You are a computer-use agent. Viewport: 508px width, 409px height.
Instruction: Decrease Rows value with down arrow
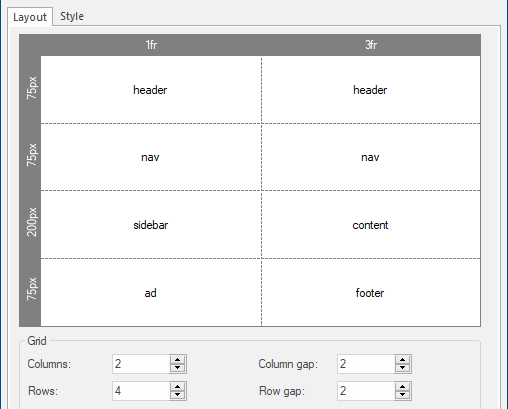click(177, 395)
